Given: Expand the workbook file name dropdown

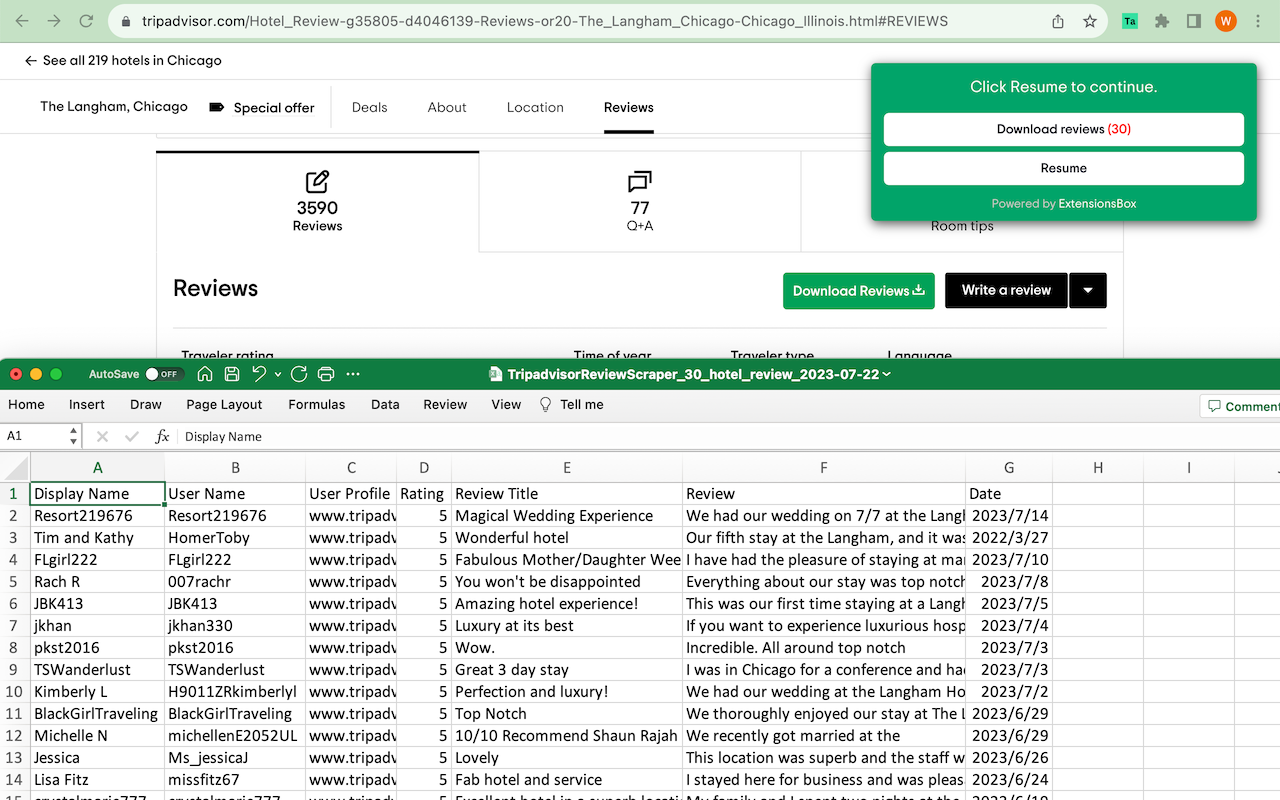Looking at the screenshot, I should click(887, 375).
